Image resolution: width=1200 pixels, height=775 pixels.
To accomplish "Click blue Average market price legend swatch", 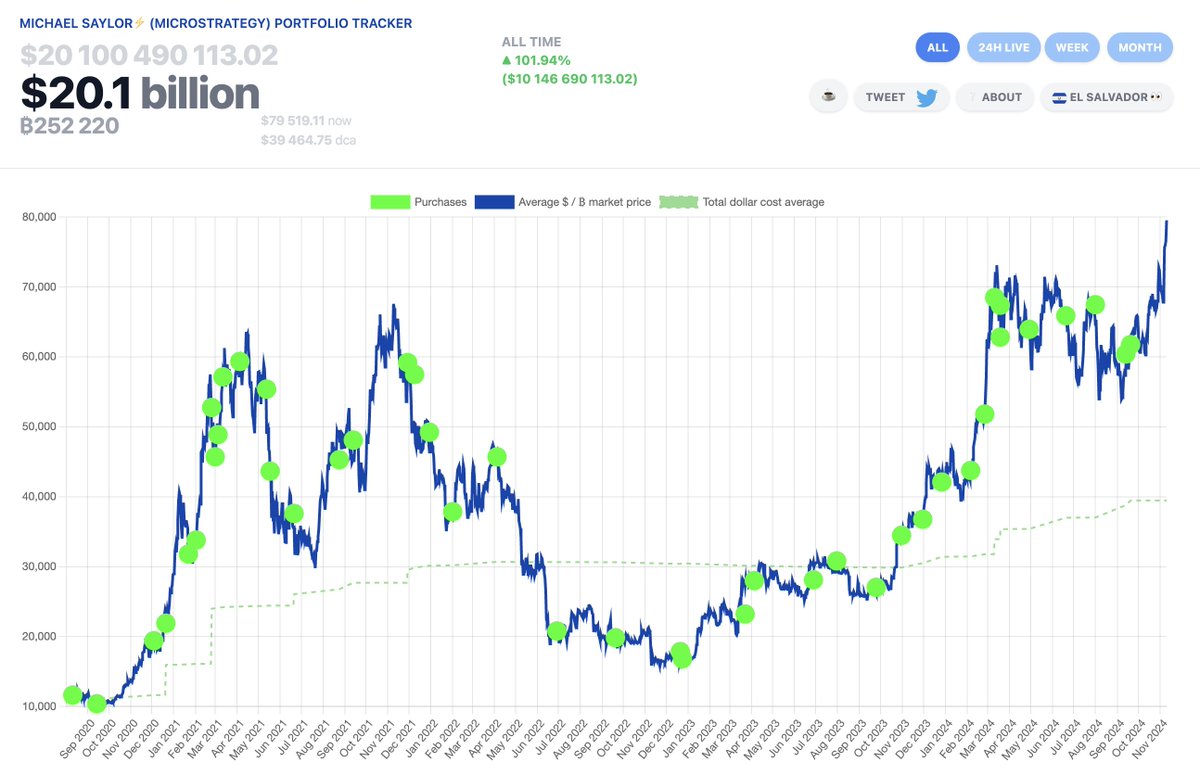I will pyautogui.click(x=494, y=202).
